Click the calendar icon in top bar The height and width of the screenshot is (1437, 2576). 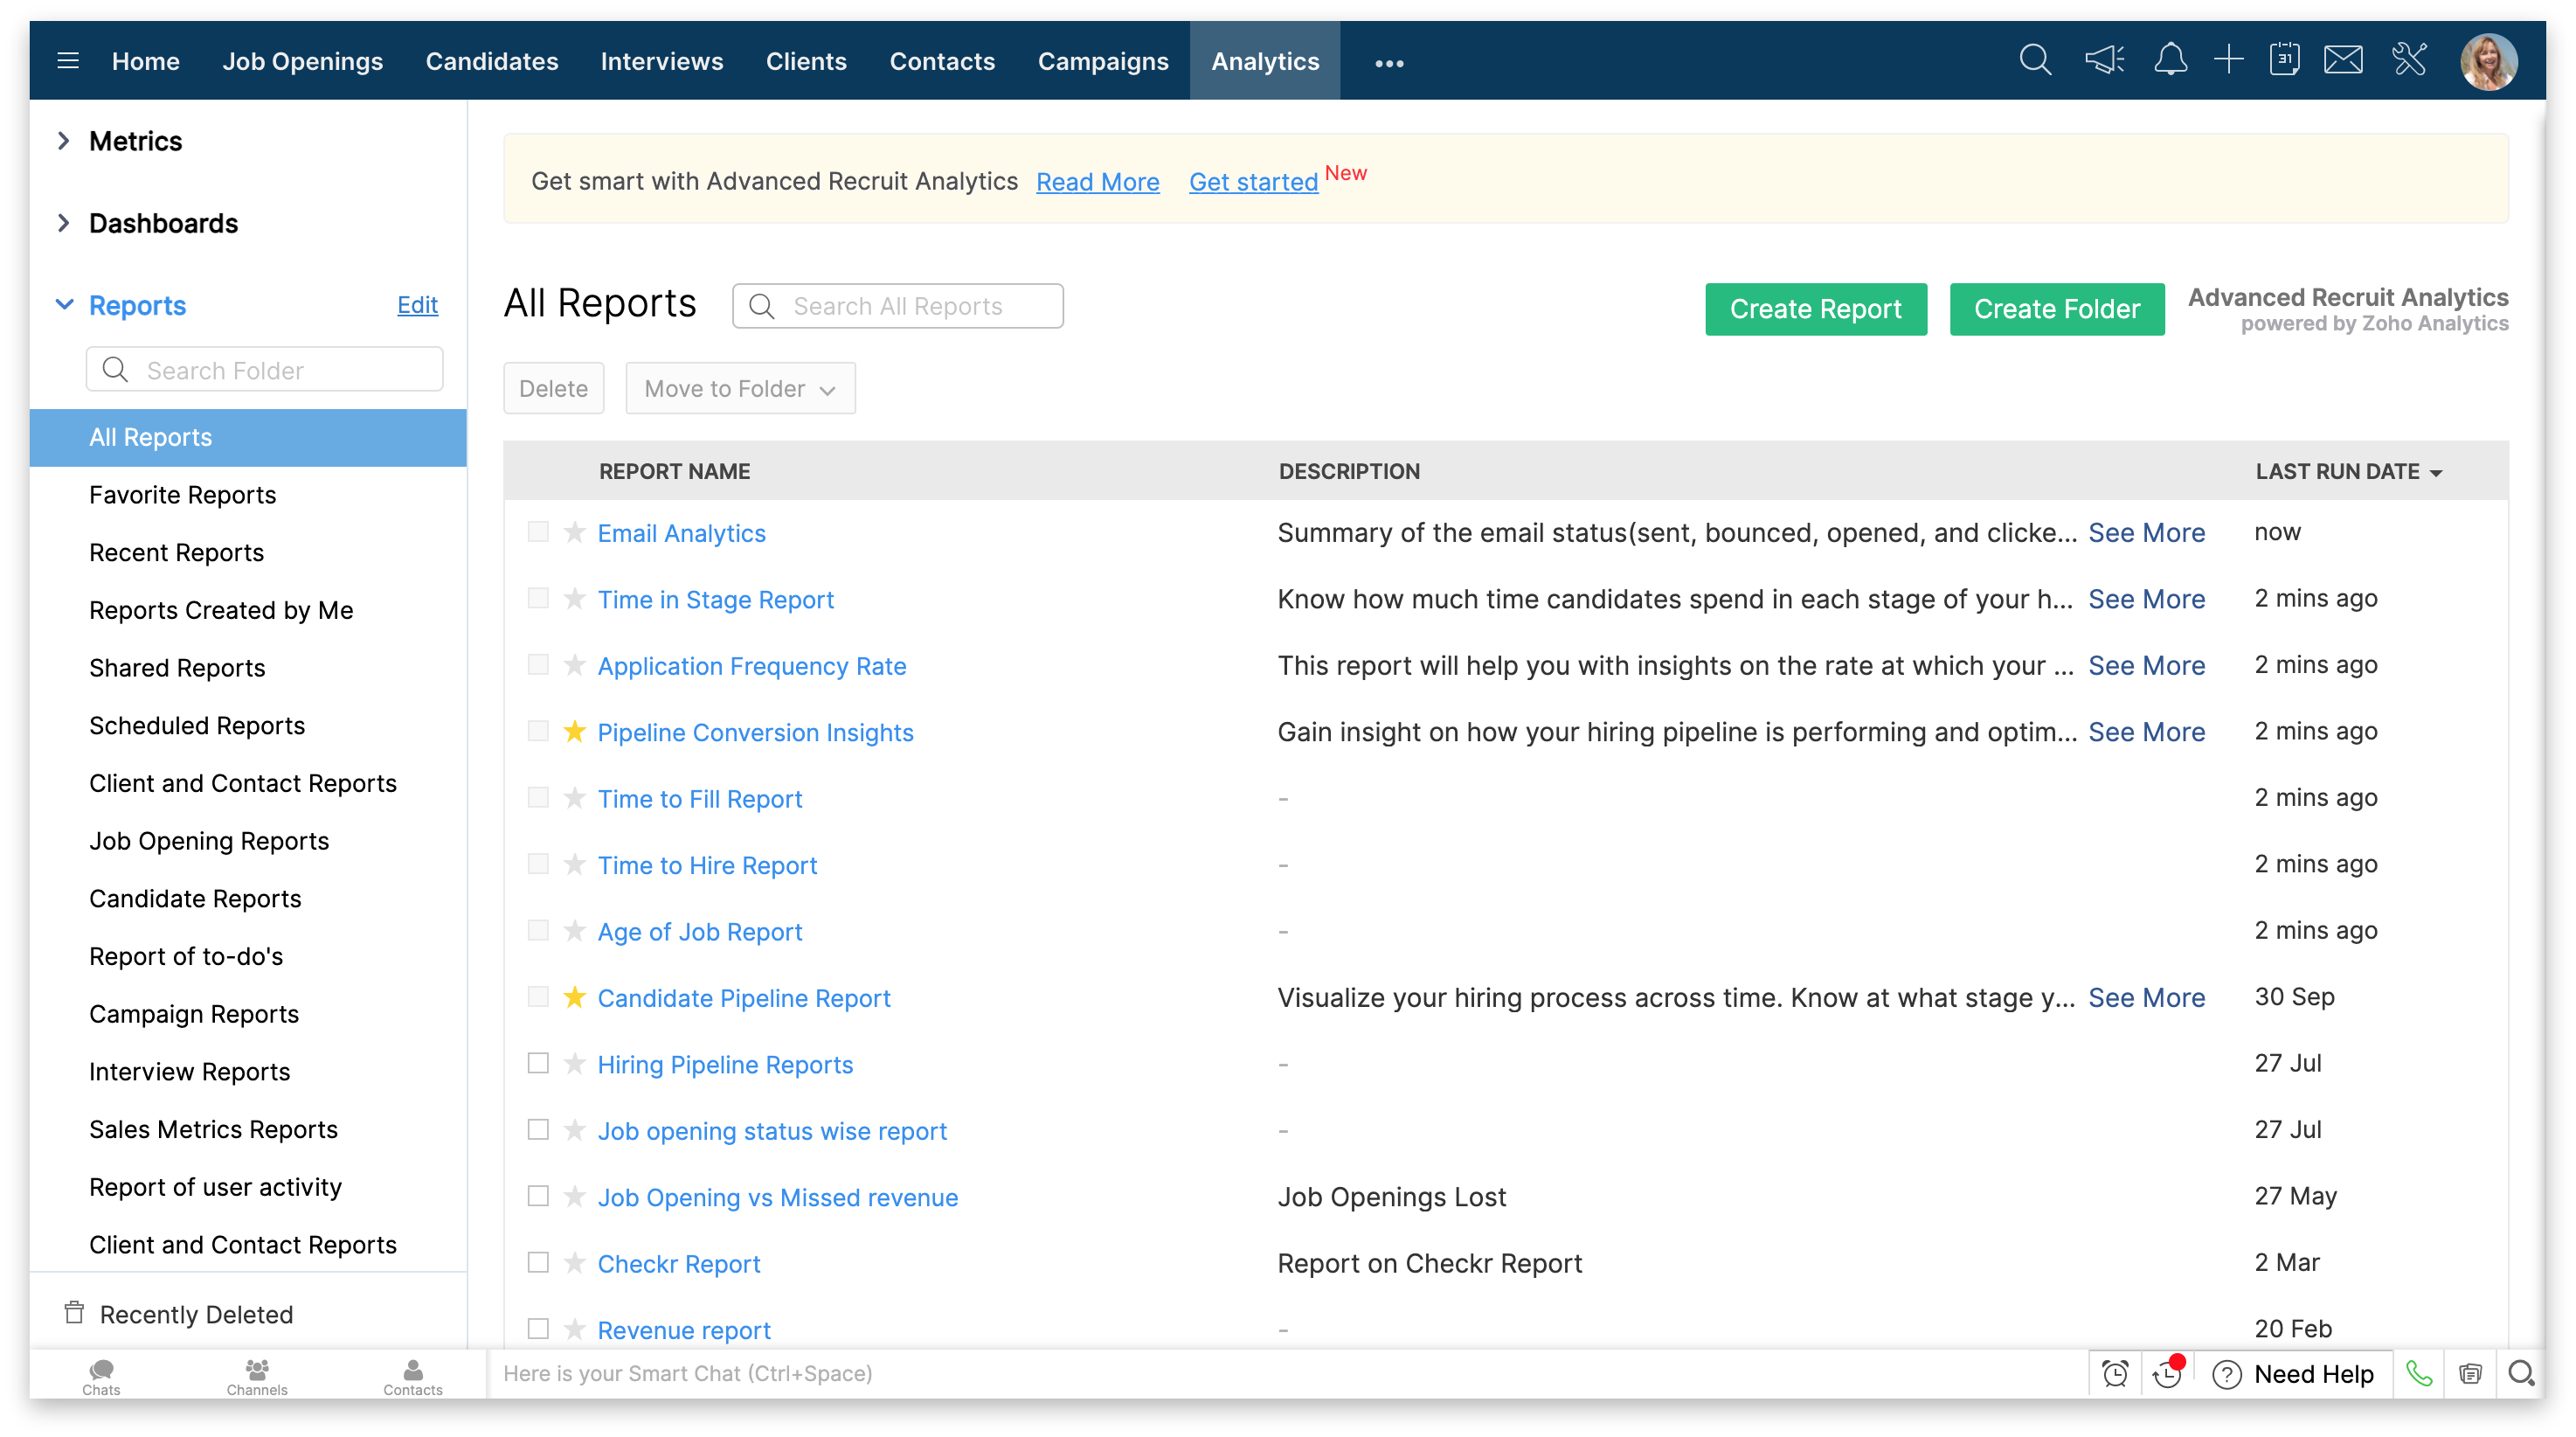click(2284, 60)
